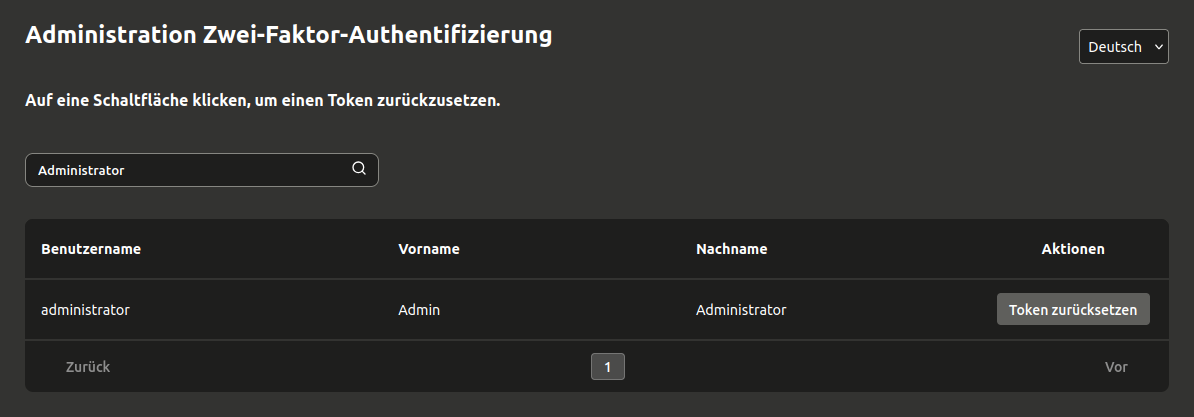1194x417 pixels.
Task: Click the Admin first name cell
Action: click(x=419, y=310)
